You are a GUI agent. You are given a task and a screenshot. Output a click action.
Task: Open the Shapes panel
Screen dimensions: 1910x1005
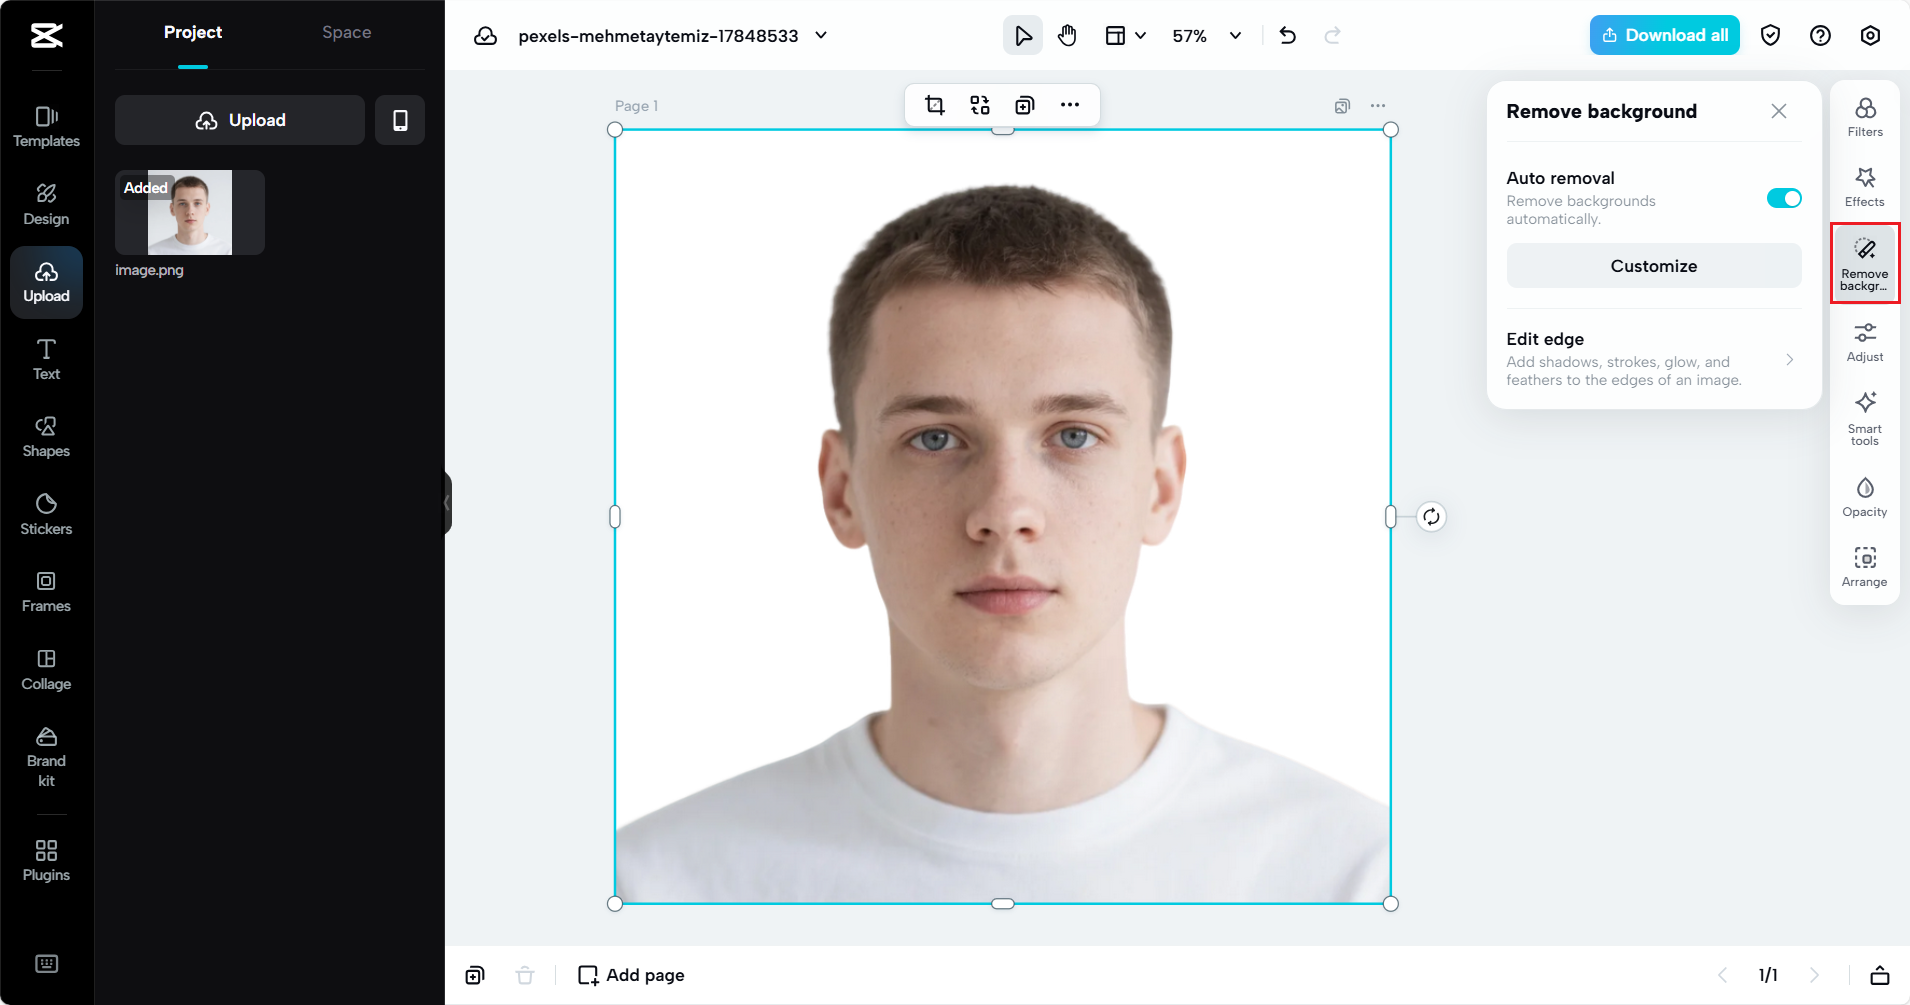(46, 437)
